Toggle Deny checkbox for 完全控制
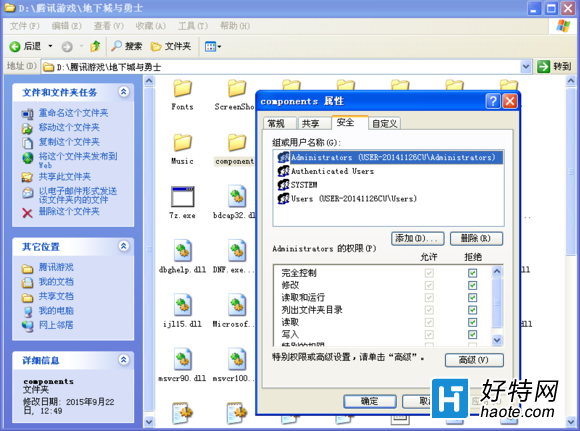 (472, 273)
